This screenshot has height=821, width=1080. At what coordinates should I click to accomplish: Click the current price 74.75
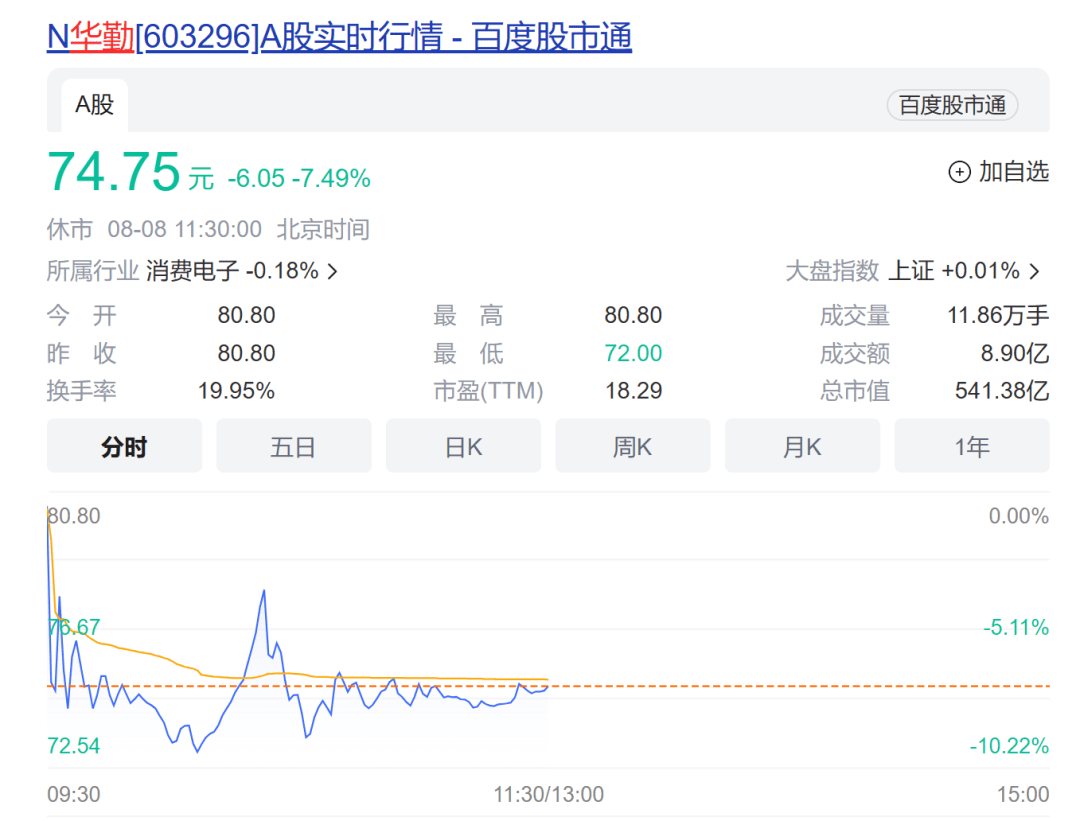[x=114, y=172]
